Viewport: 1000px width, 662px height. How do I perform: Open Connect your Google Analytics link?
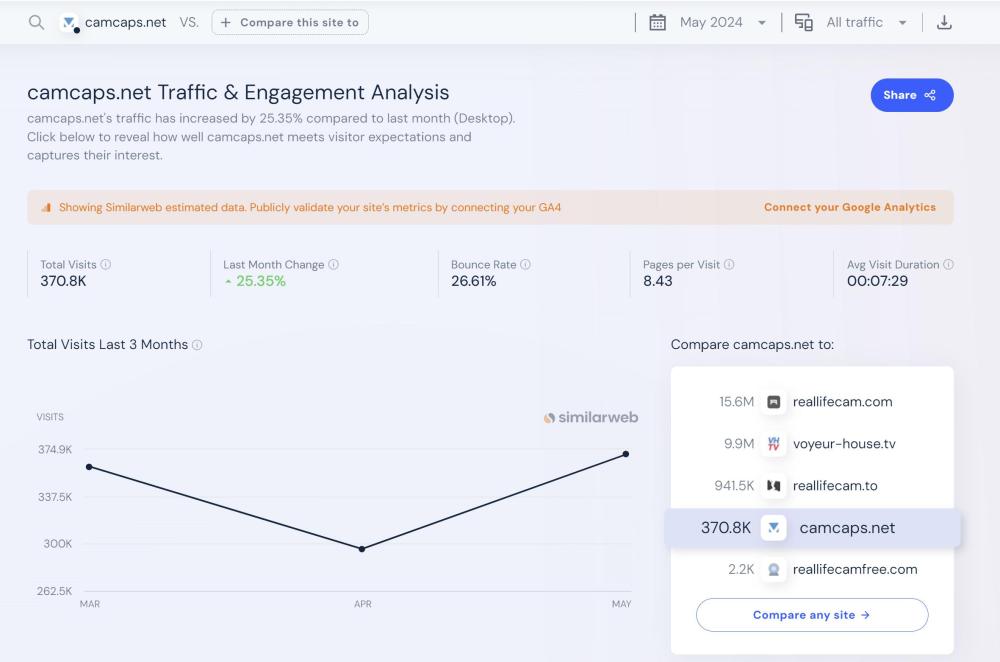click(849, 208)
